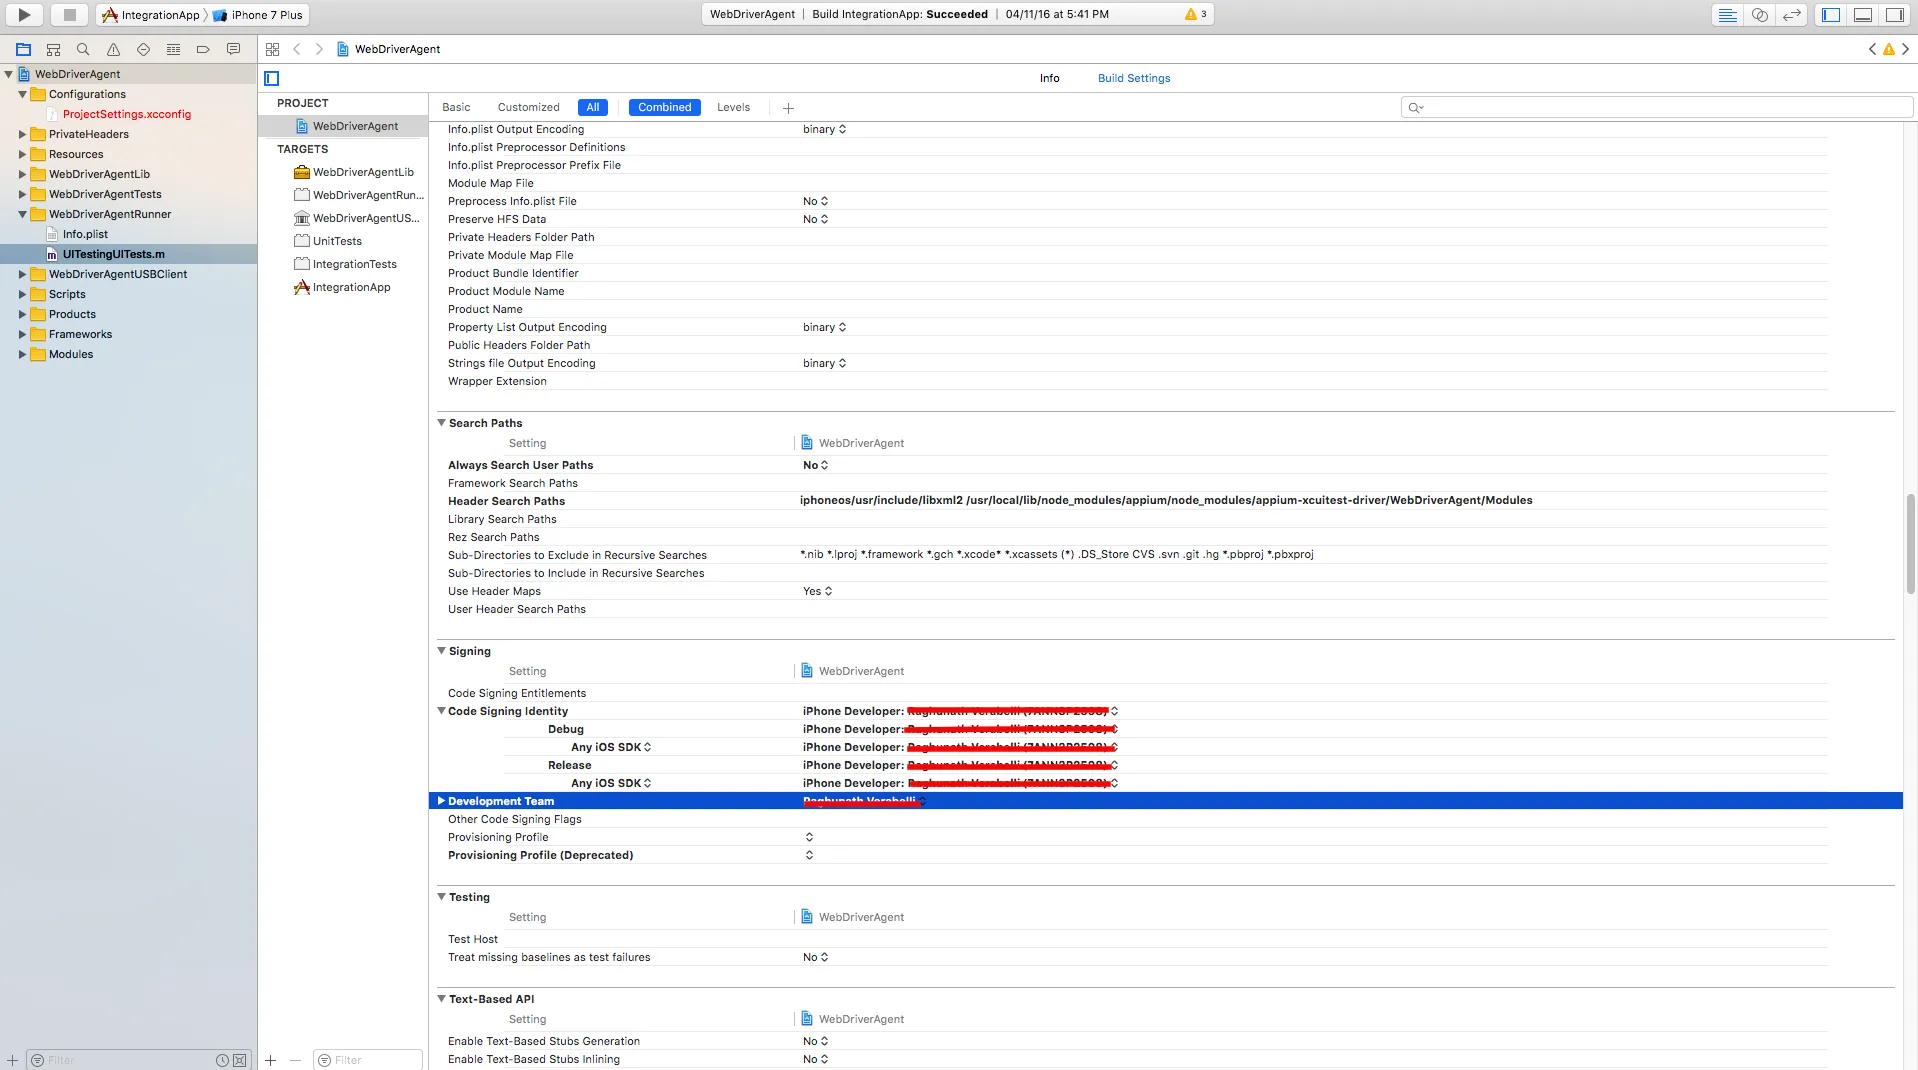Viewport: 1918px width, 1070px height.
Task: Hide the Navigator panel
Action: (x=1831, y=15)
